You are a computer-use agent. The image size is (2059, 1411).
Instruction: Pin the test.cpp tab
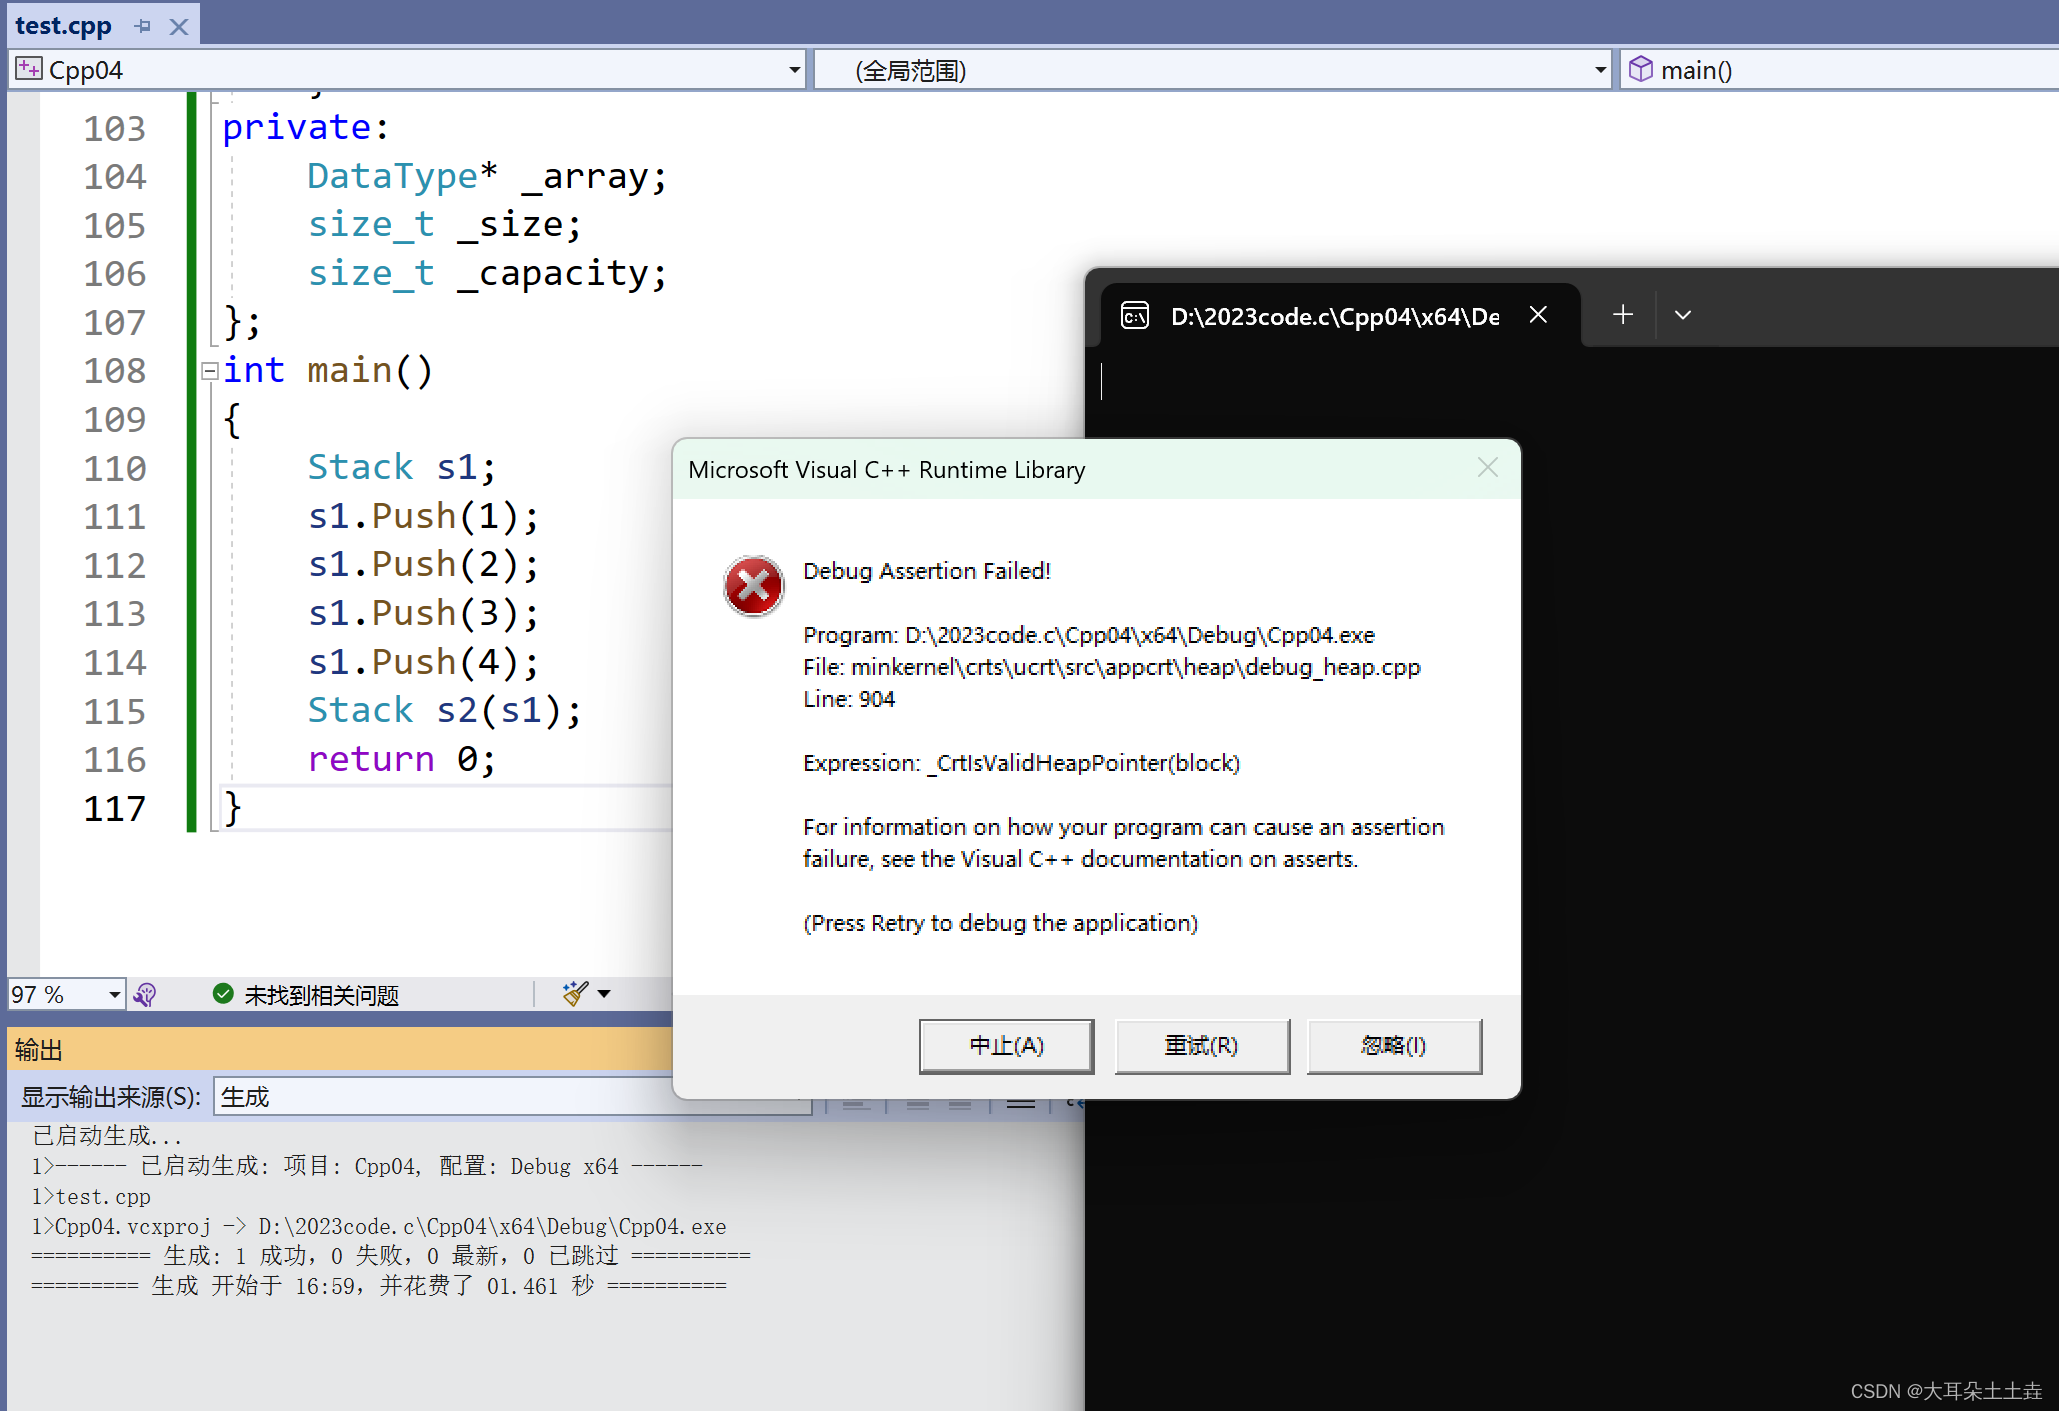pyautogui.click(x=143, y=26)
